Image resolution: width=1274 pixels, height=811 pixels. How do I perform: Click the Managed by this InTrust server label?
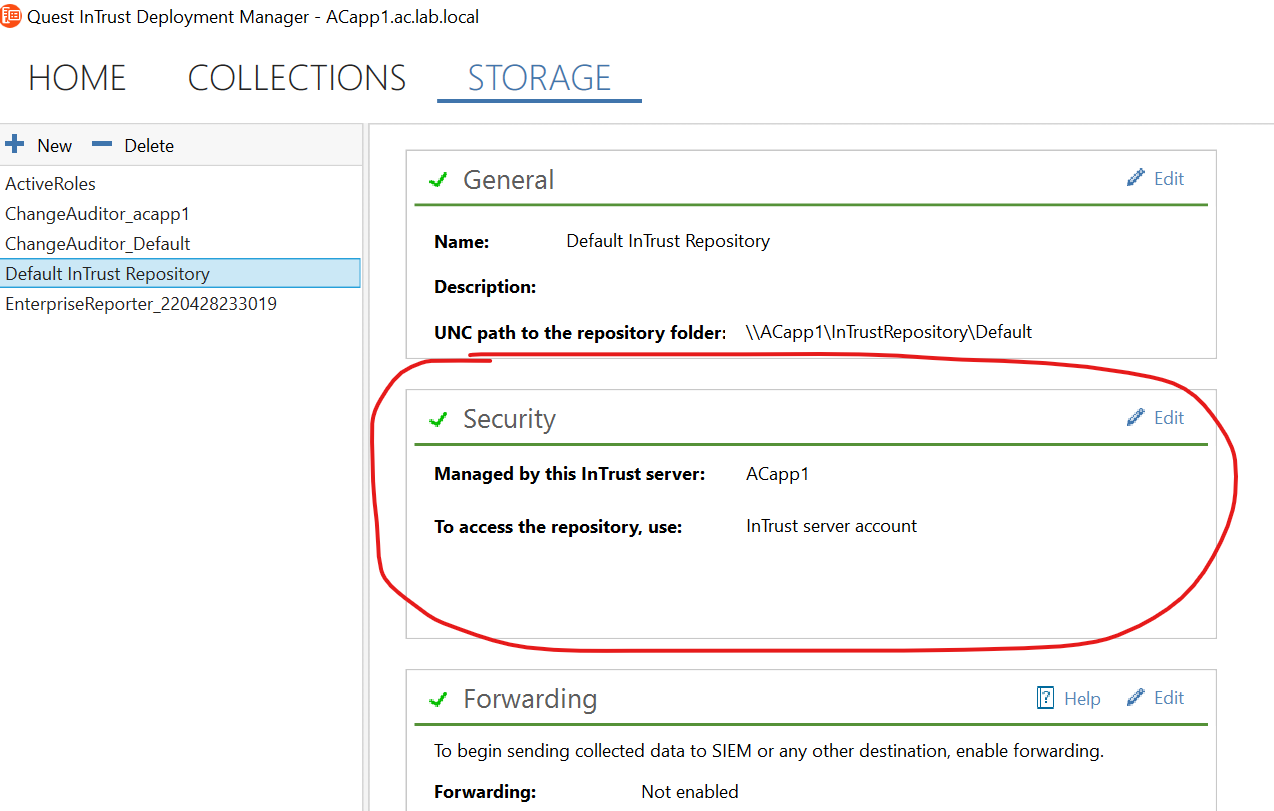coord(570,474)
